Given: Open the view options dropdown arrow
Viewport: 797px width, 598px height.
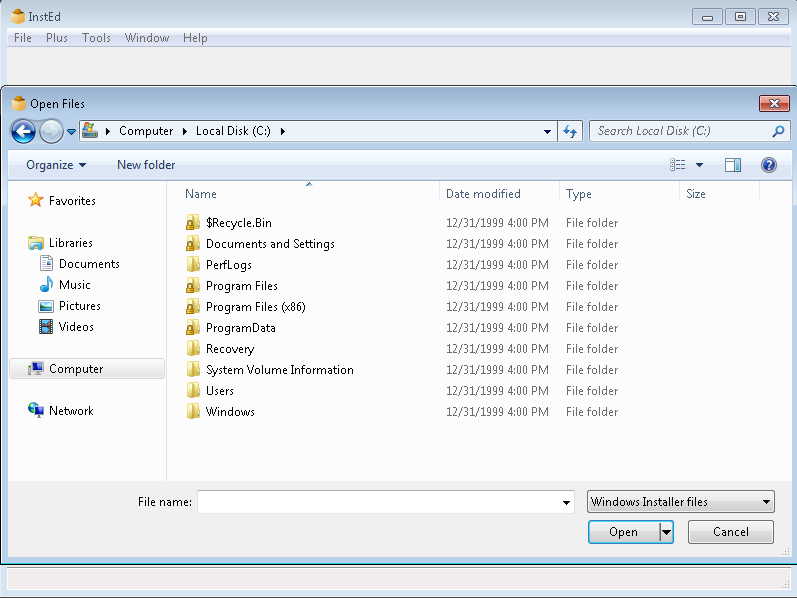Looking at the screenshot, I should point(699,165).
